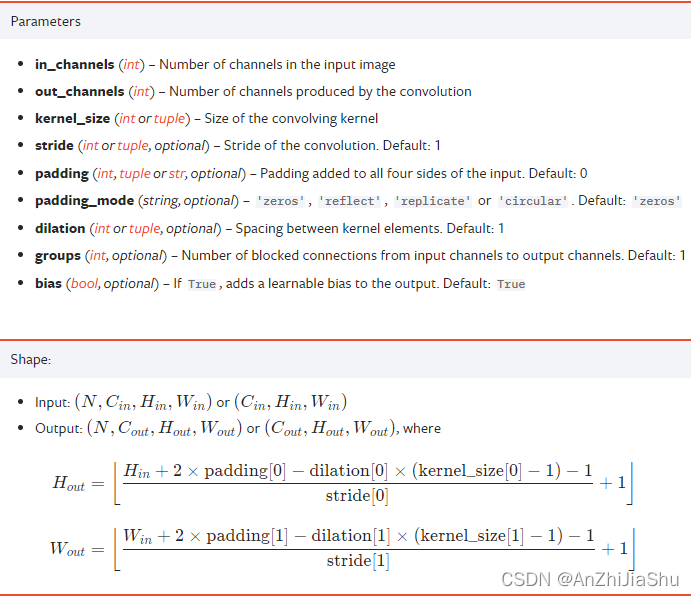Click the 'Parameters' section heading

click(46, 22)
